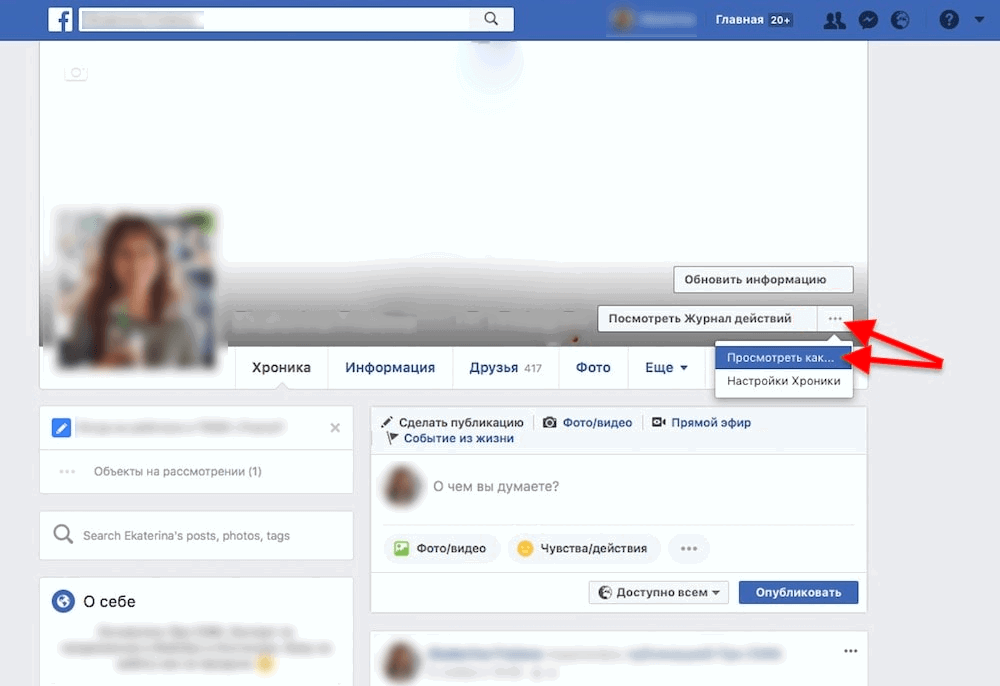Screen dimensions: 1000x686
Task: Click the search magnifier icon
Action: point(492,19)
